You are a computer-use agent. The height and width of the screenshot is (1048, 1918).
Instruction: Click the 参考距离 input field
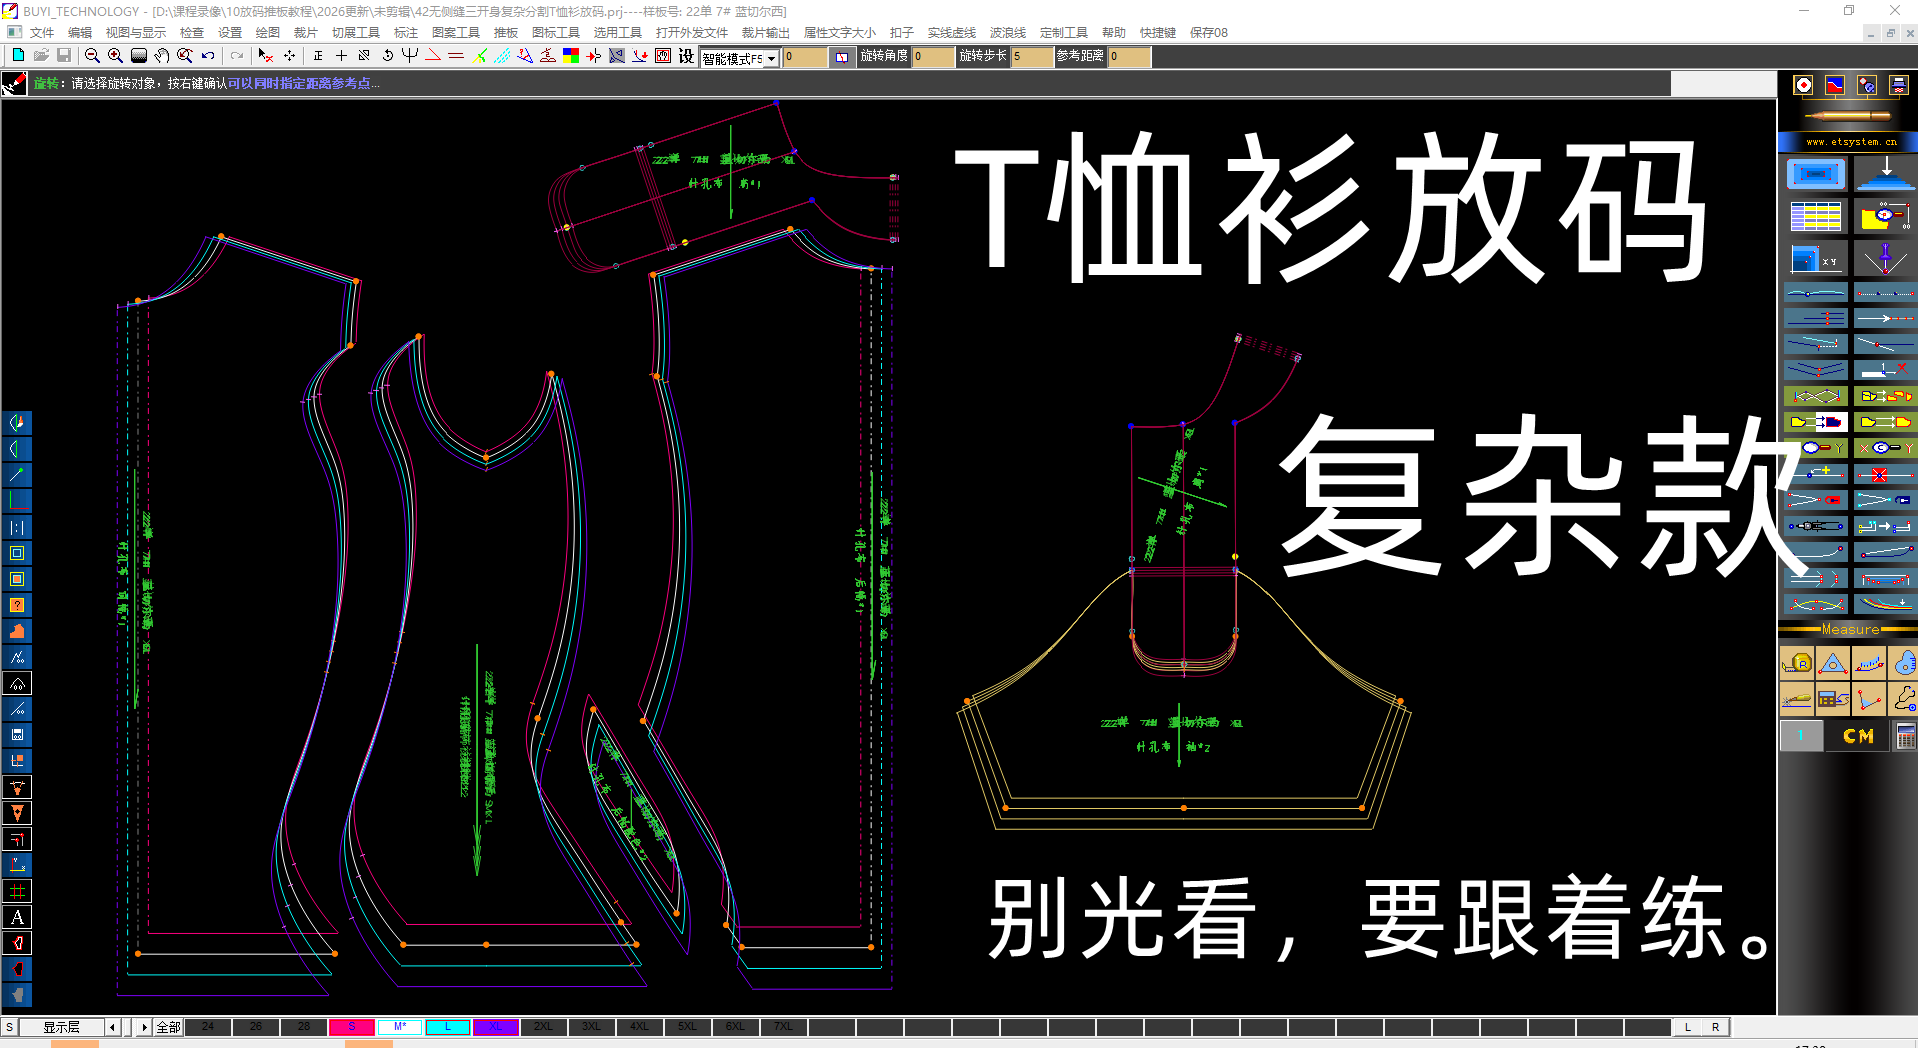pyautogui.click(x=1129, y=57)
